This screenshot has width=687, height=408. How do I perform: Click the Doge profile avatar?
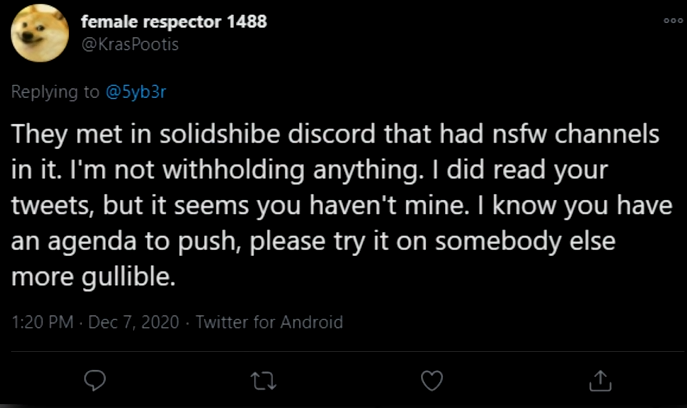coord(40,37)
